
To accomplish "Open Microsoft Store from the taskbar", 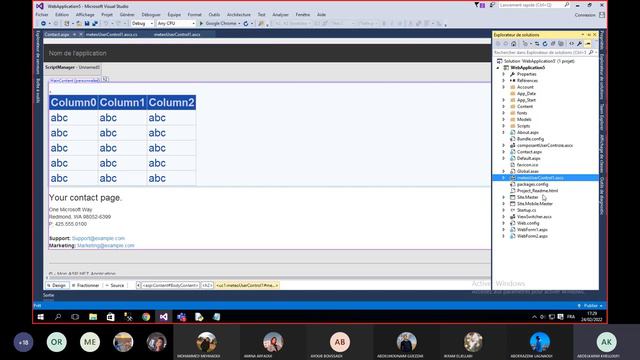I will click(x=111, y=317).
